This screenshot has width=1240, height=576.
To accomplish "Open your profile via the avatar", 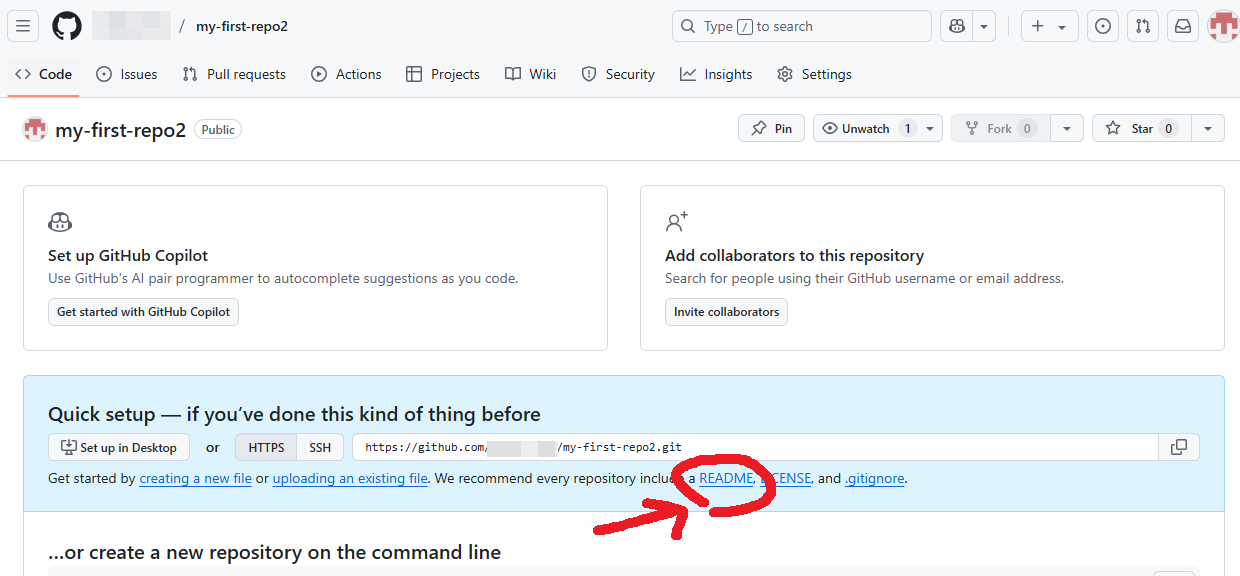I will tap(1222, 25).
